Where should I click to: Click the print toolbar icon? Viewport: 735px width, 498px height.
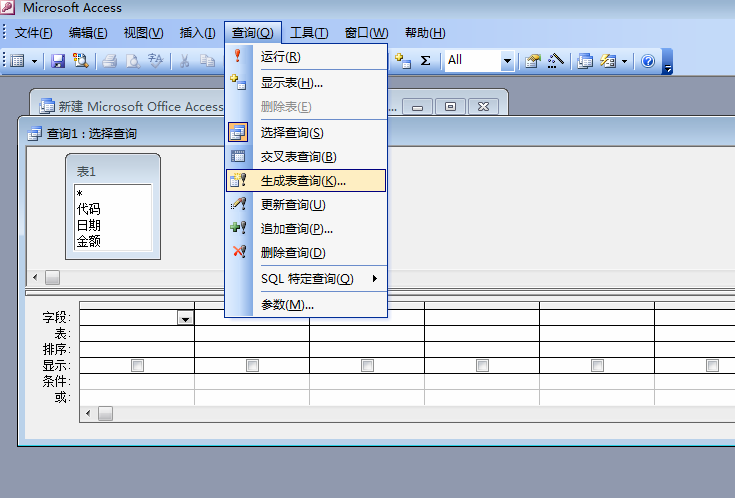[109, 61]
